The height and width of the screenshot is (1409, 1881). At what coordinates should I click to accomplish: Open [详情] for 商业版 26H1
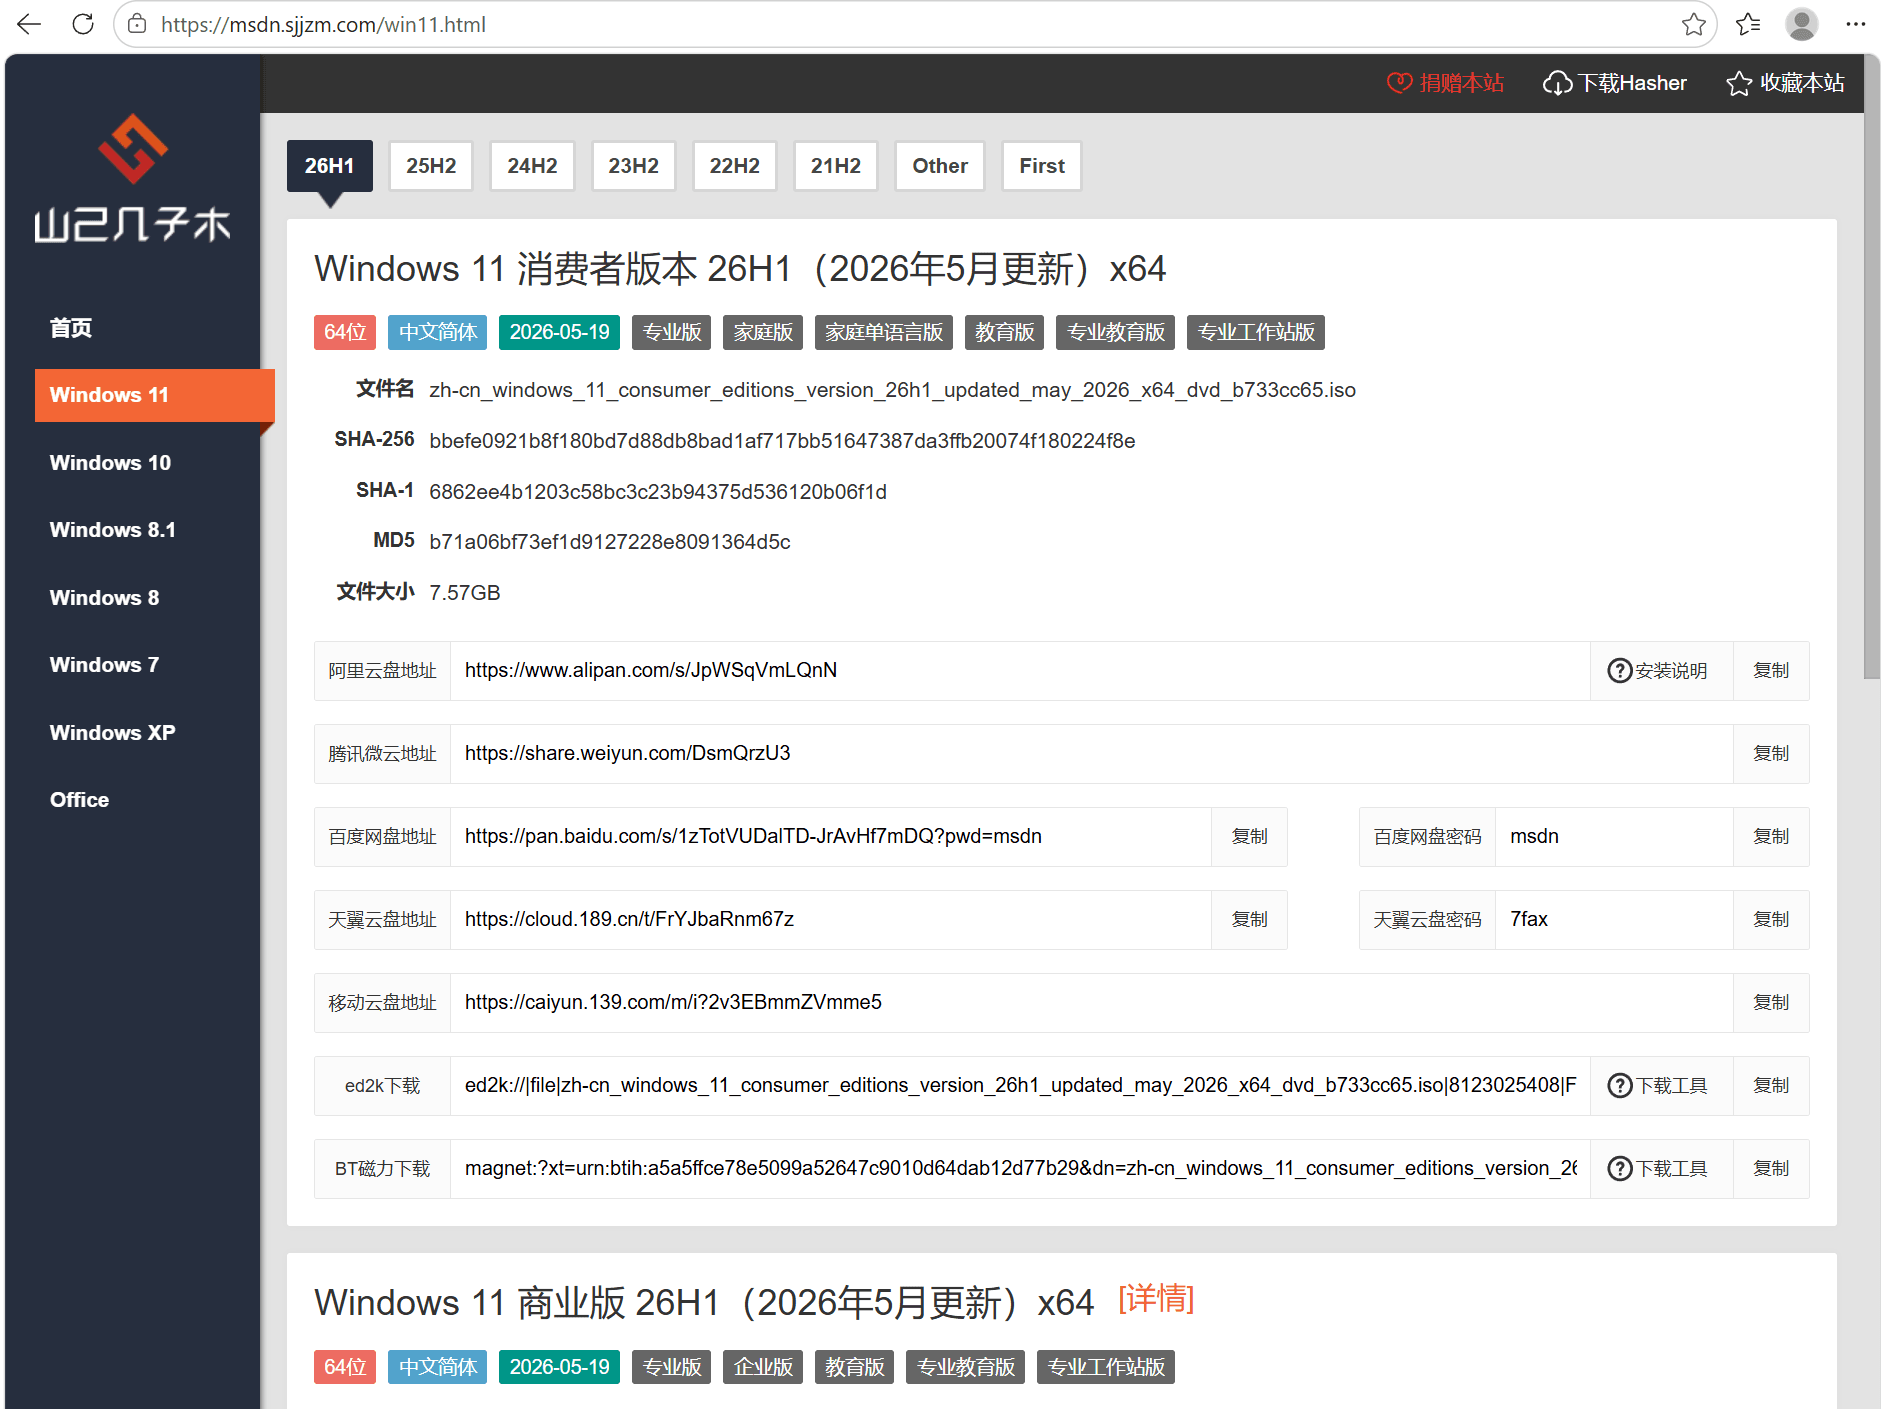1156,1299
